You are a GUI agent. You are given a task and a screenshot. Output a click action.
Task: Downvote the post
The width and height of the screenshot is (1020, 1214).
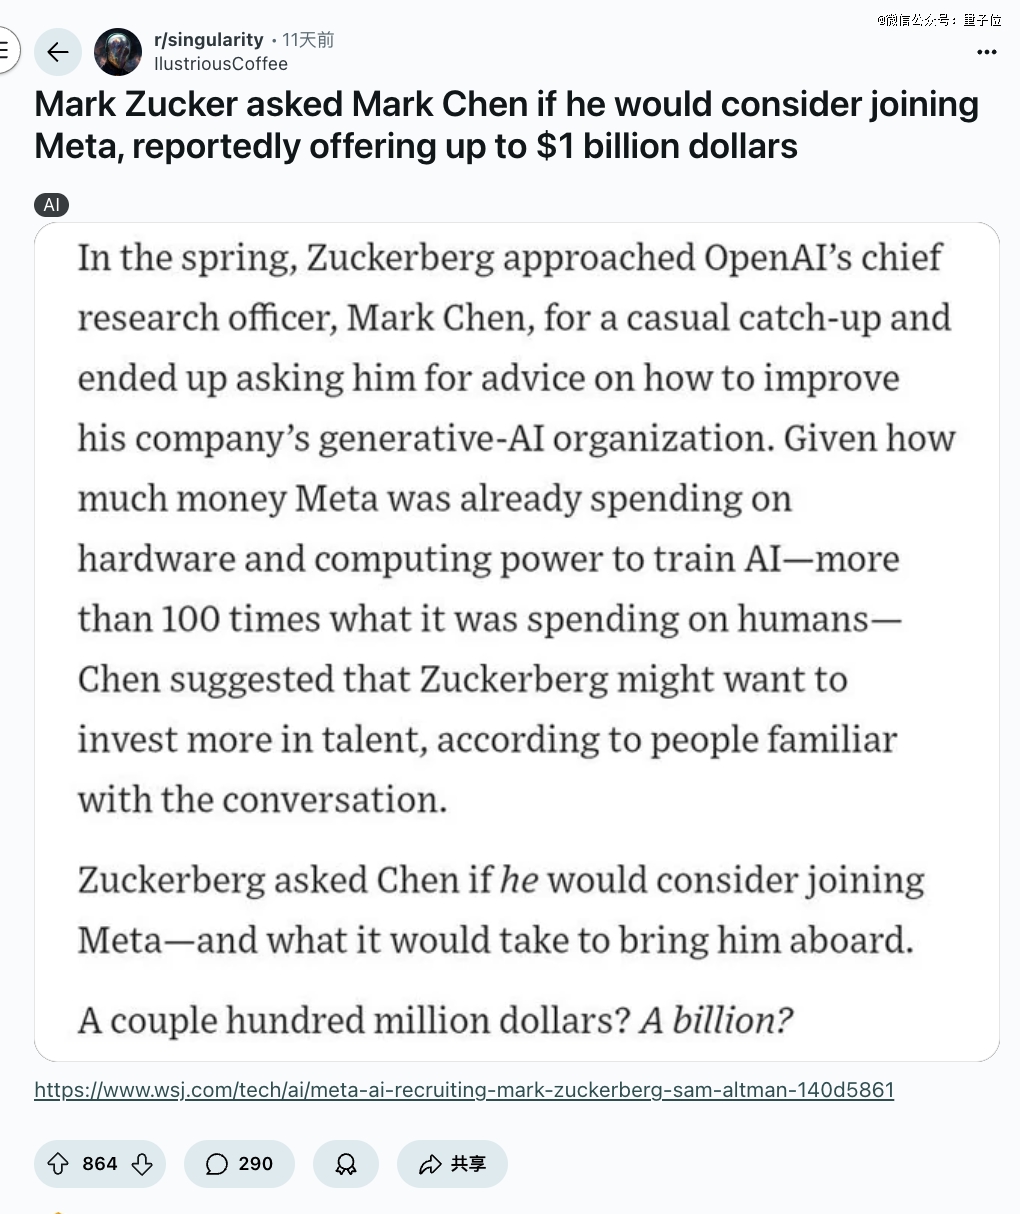pos(142,1164)
